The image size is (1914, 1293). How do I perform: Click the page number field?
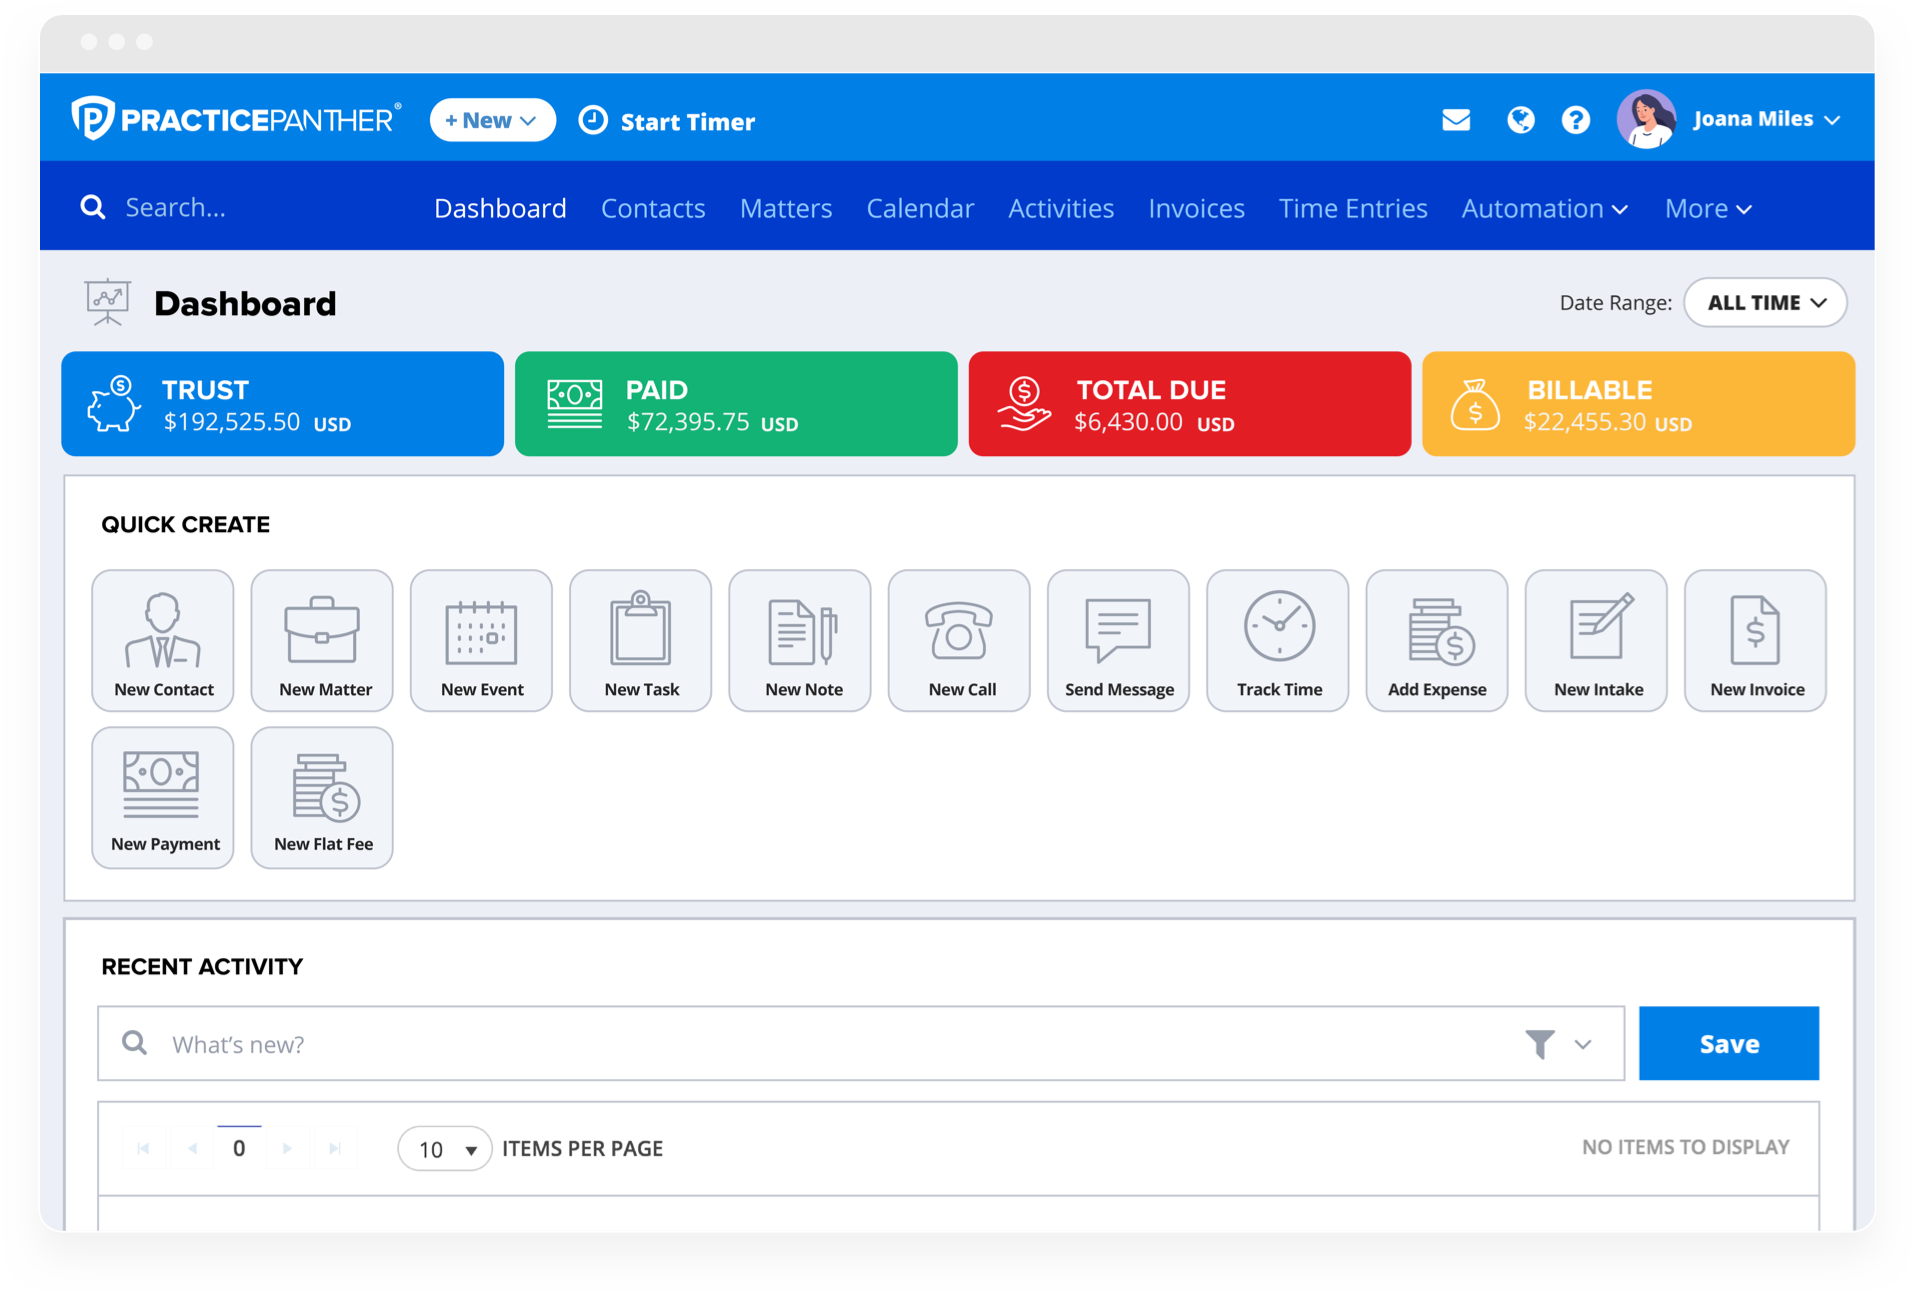coord(239,1148)
